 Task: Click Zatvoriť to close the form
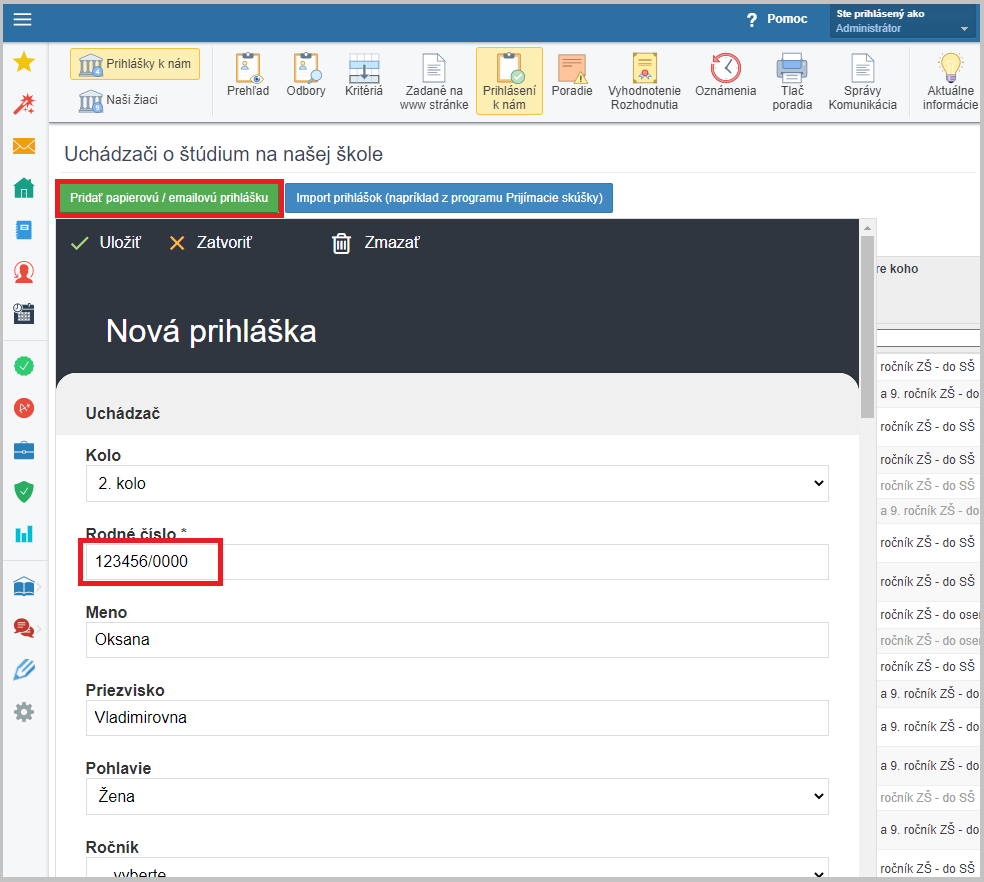tap(211, 243)
